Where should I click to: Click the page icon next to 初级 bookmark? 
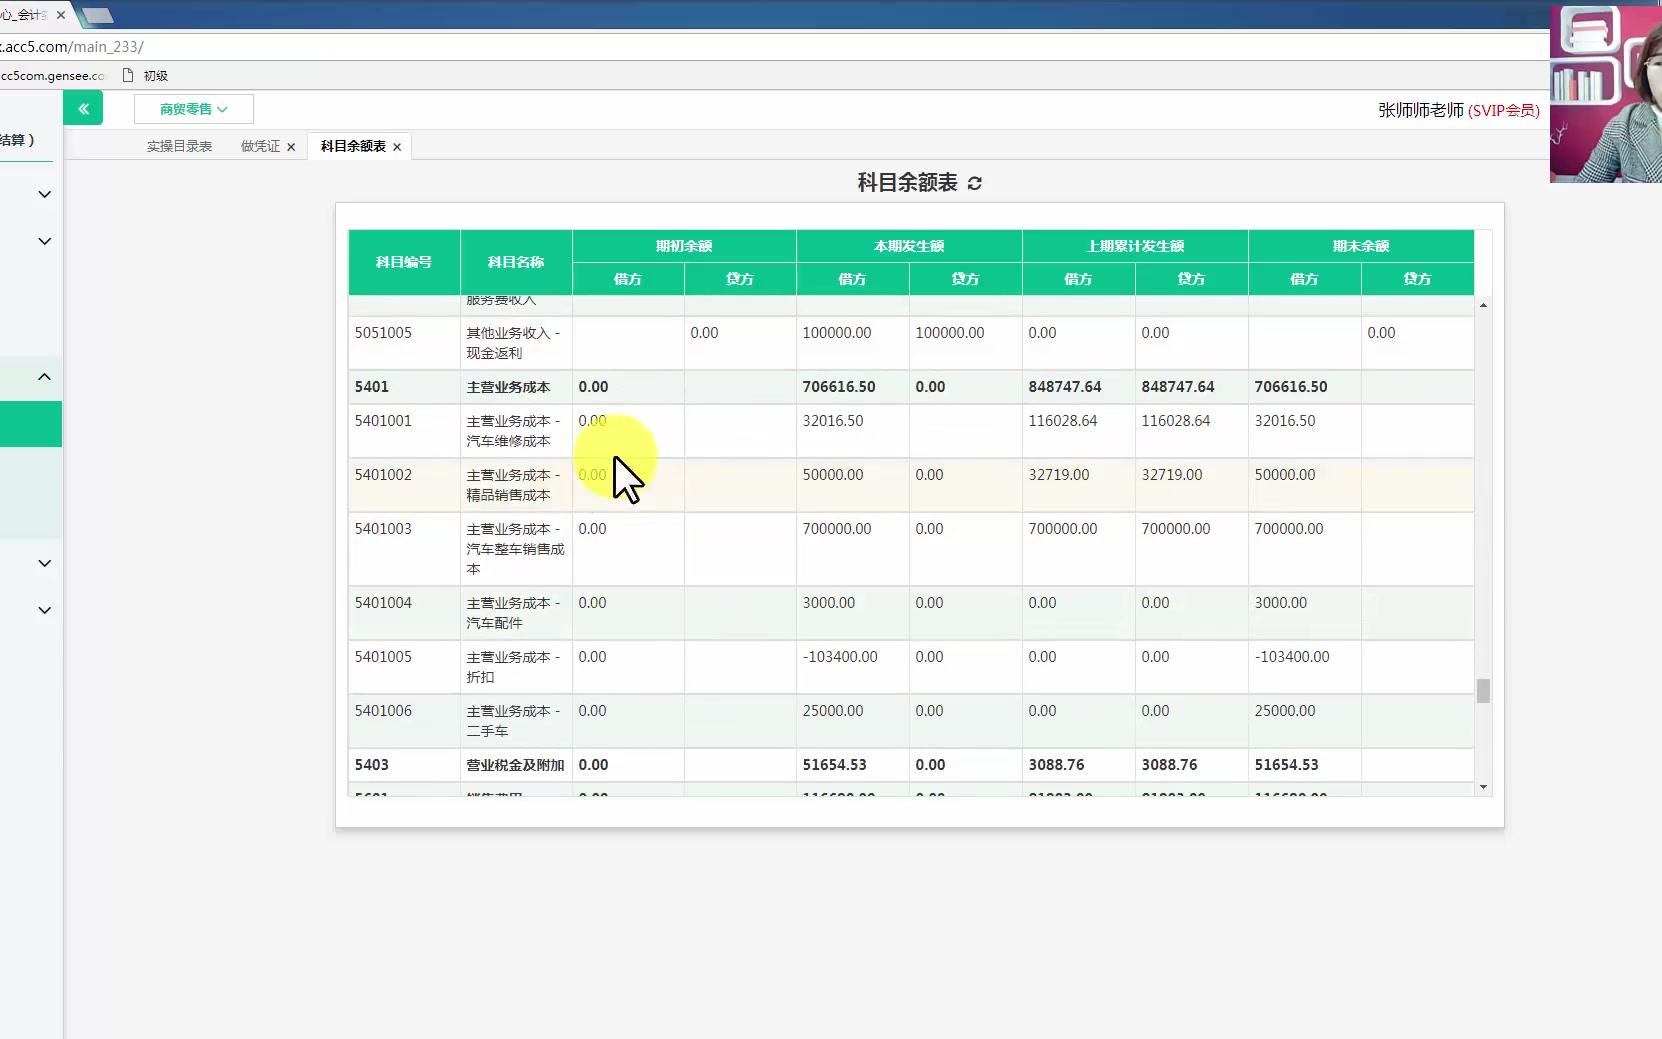coord(127,74)
